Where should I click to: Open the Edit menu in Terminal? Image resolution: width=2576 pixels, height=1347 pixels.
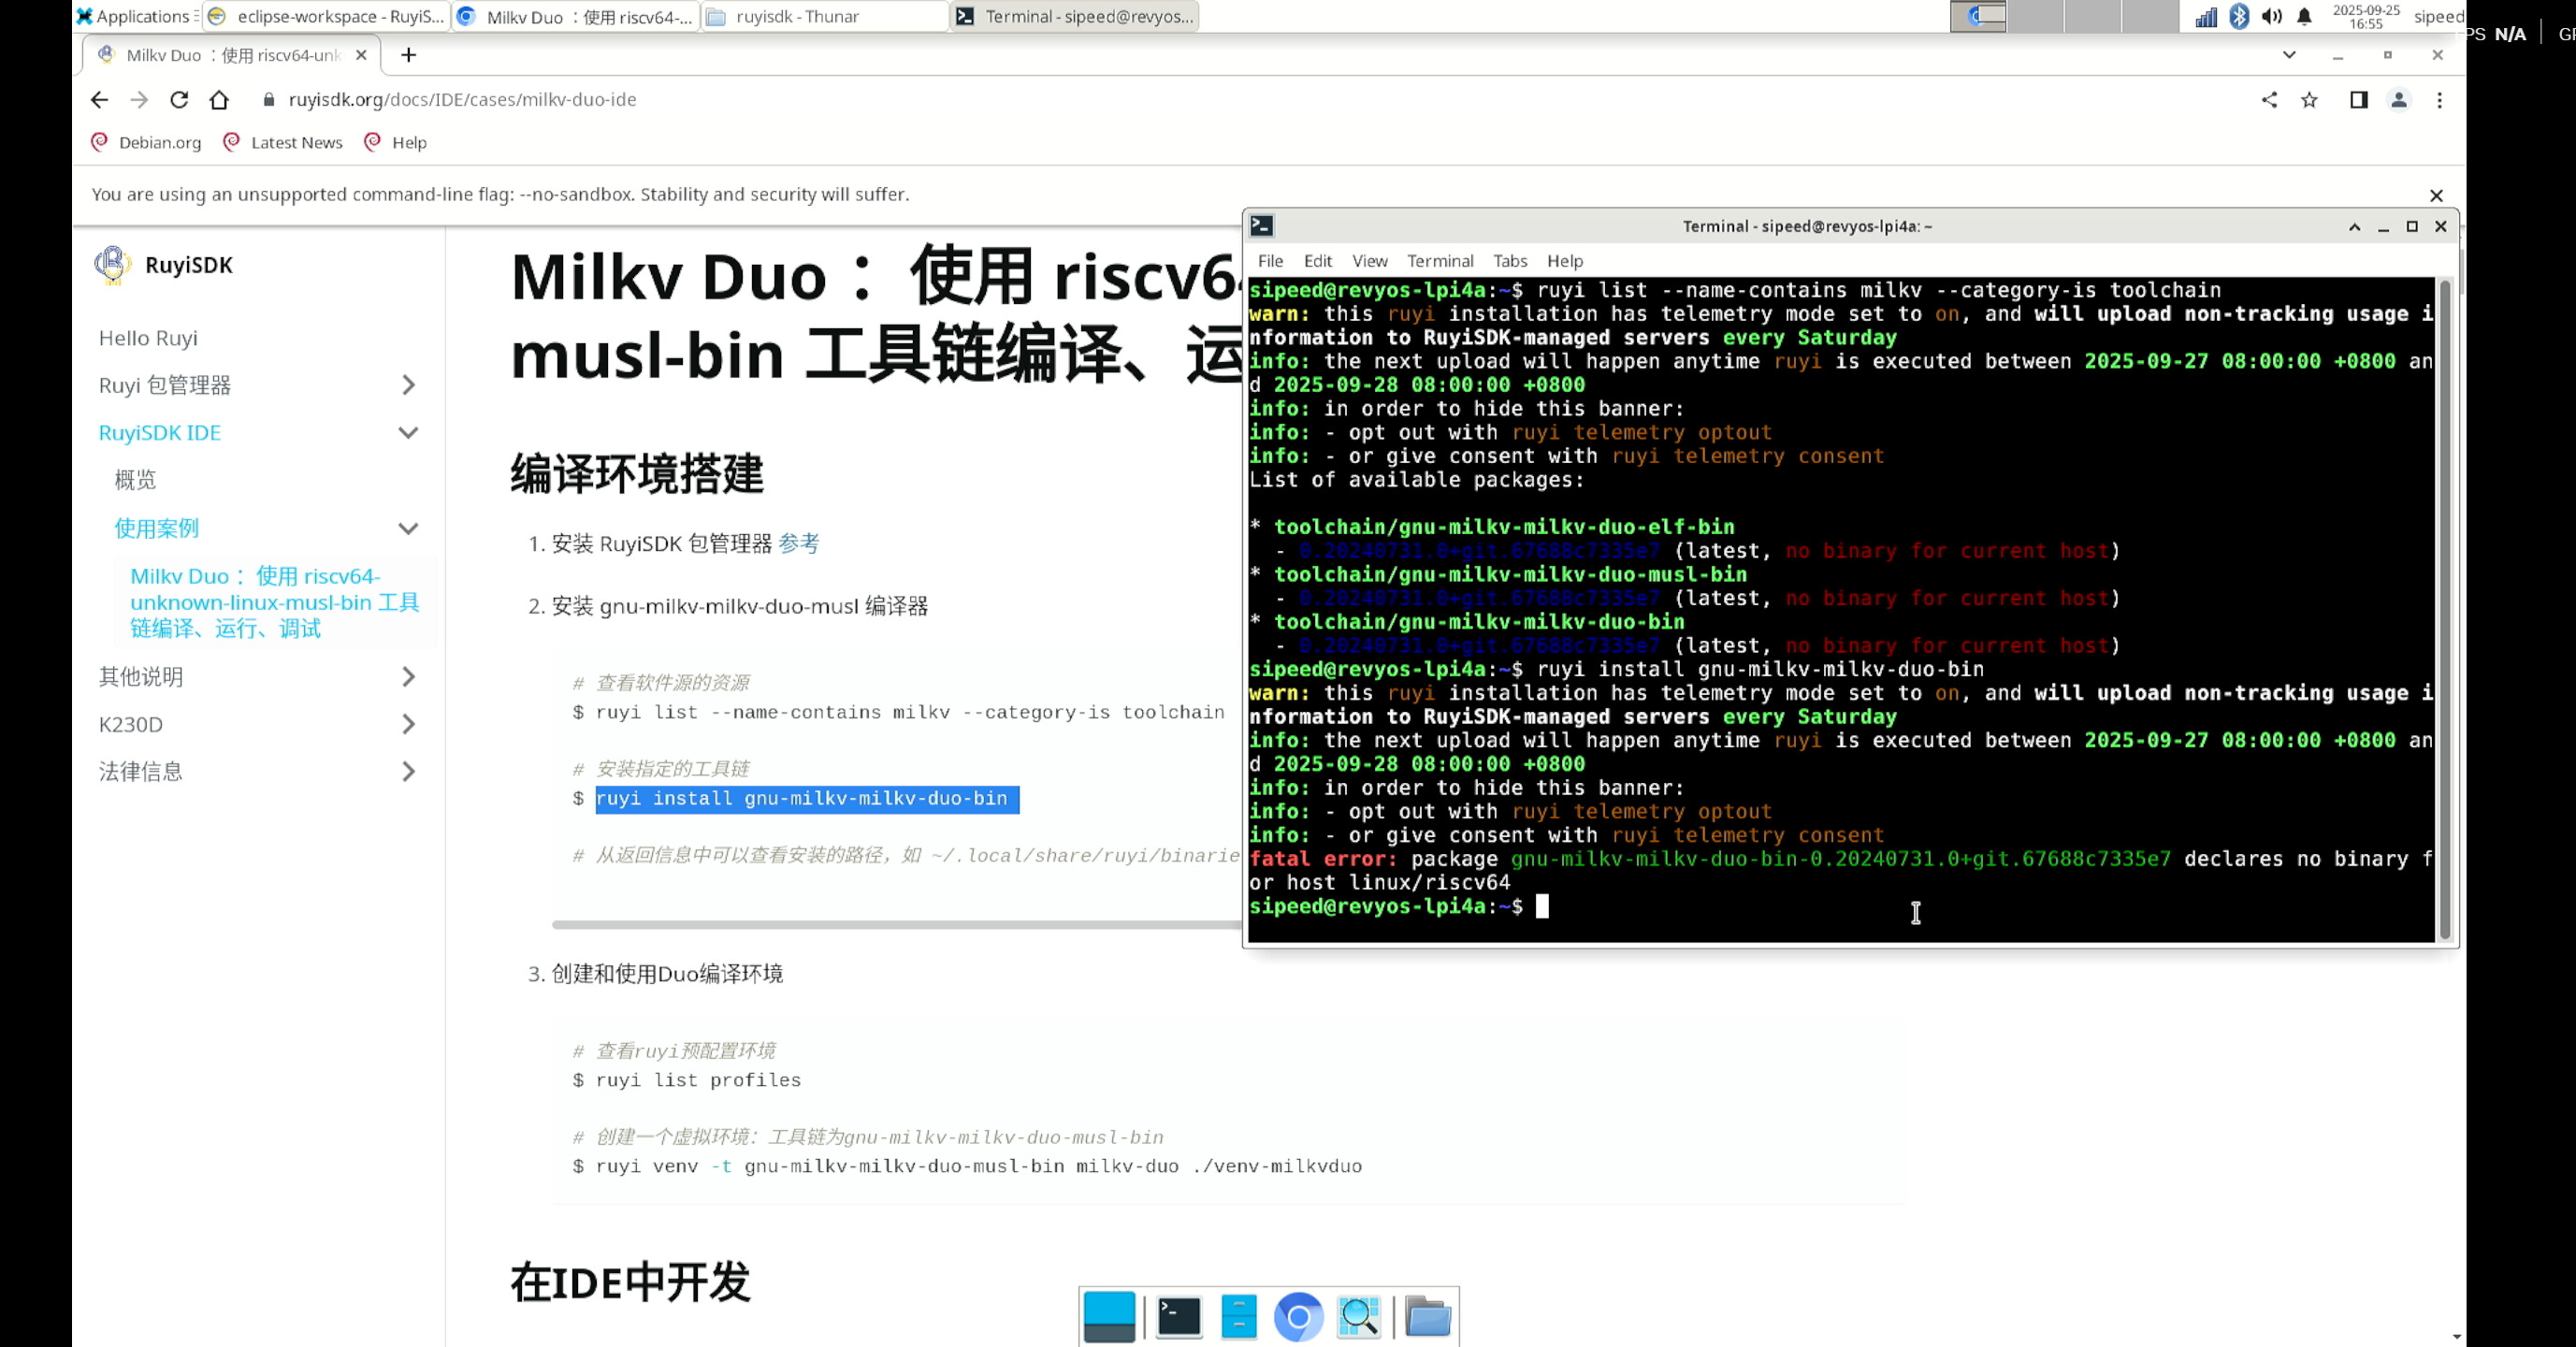(1317, 261)
